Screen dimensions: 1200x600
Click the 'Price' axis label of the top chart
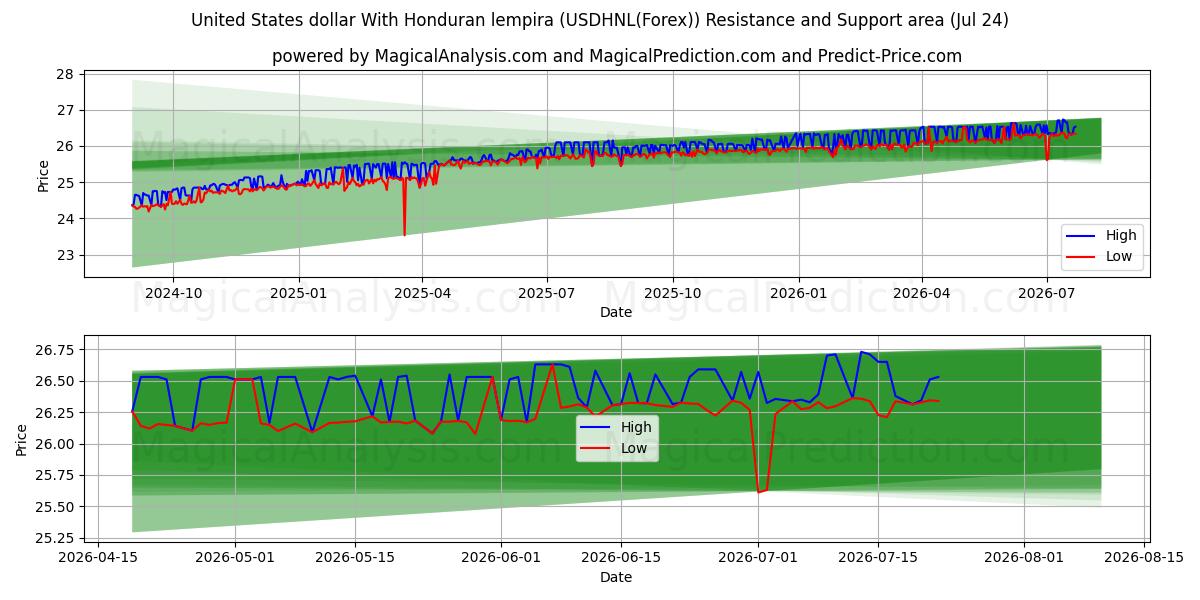(x=43, y=173)
